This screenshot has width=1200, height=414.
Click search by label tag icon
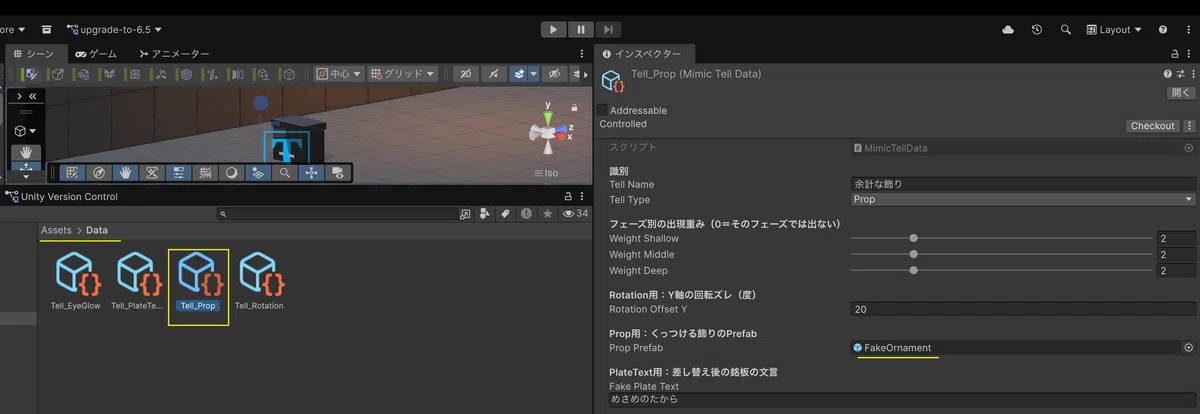[x=506, y=214]
